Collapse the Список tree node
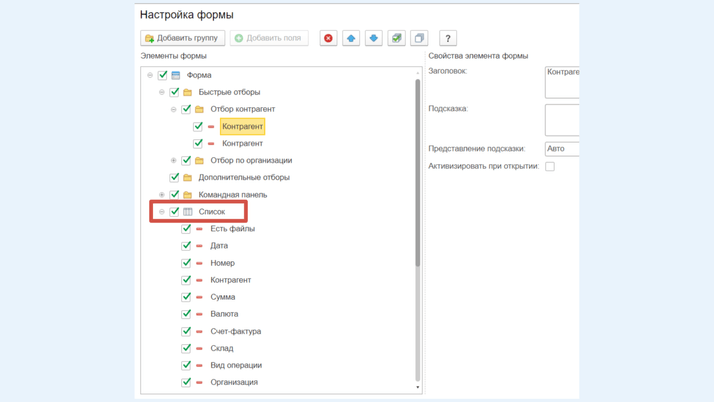 pos(162,212)
